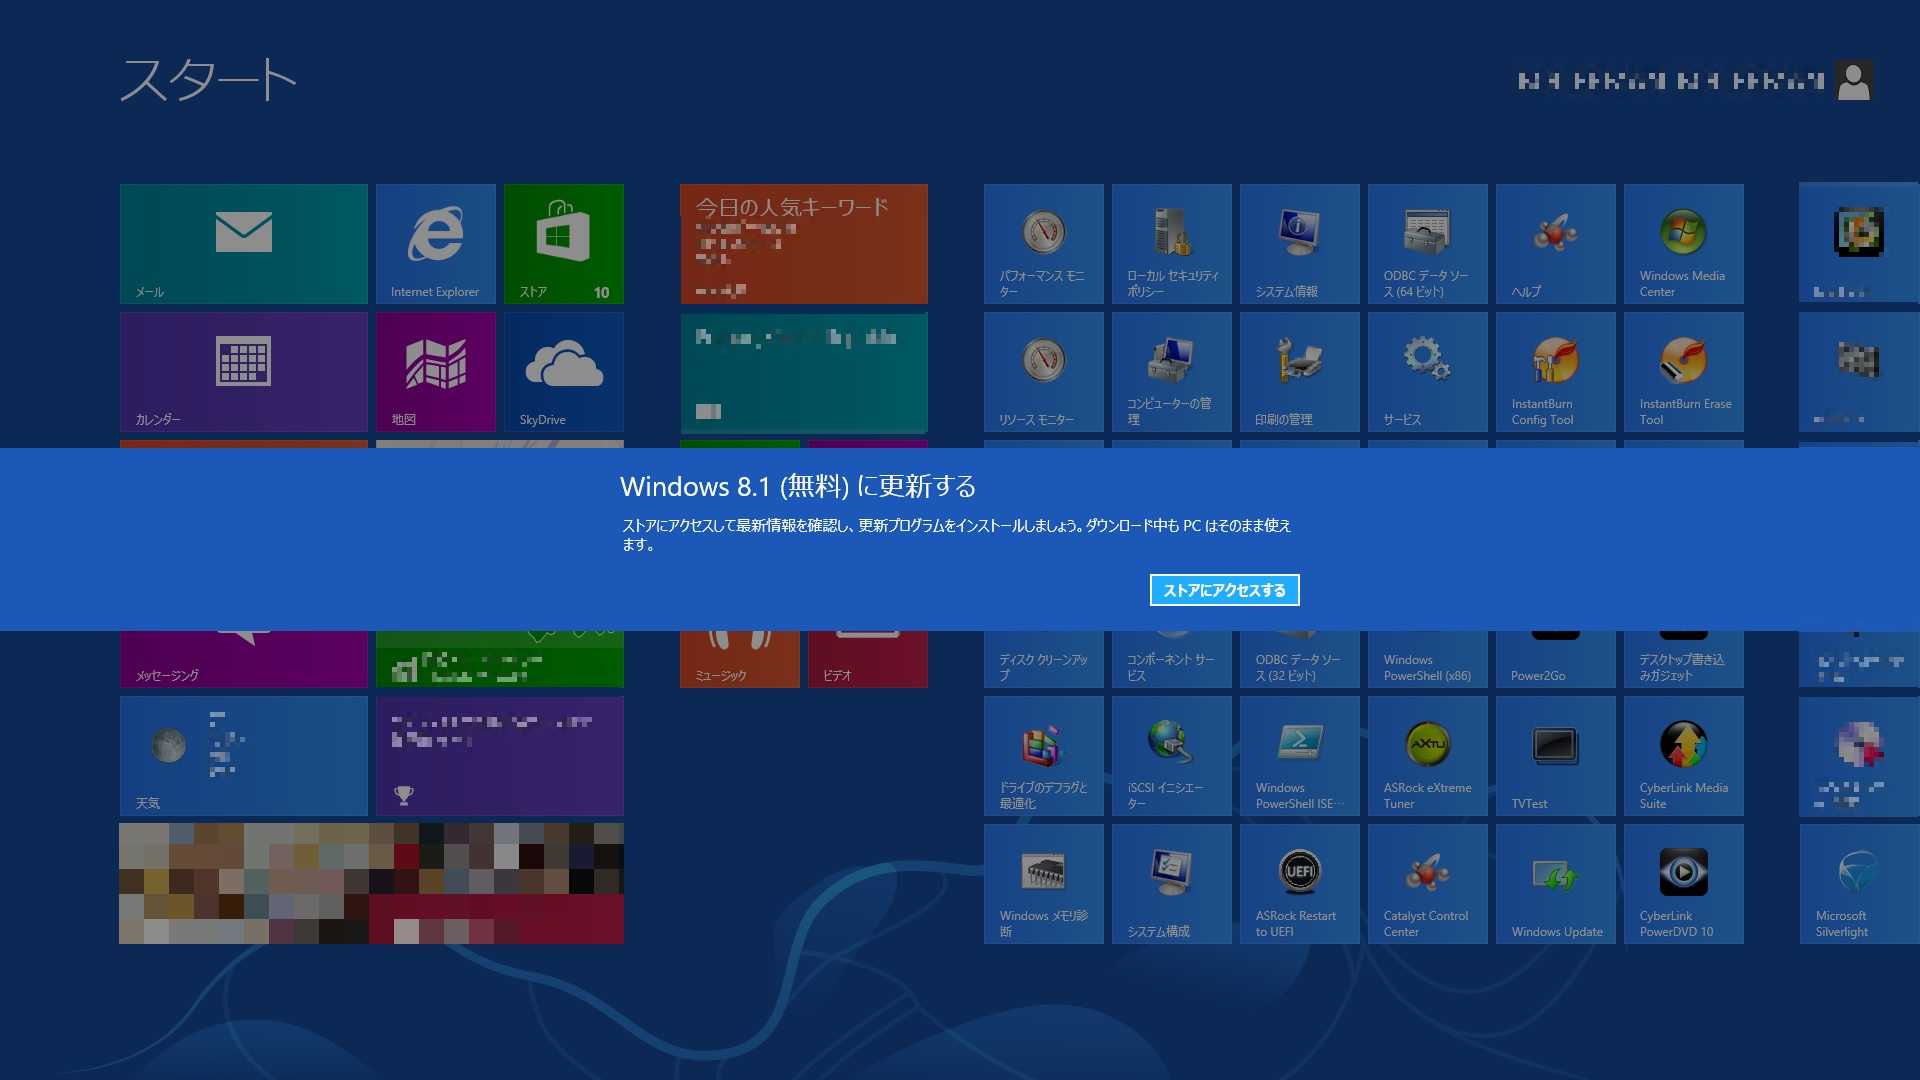Viewport: 1920px width, 1080px height.
Task: Launch the Internet Explorer tile
Action: coord(436,244)
